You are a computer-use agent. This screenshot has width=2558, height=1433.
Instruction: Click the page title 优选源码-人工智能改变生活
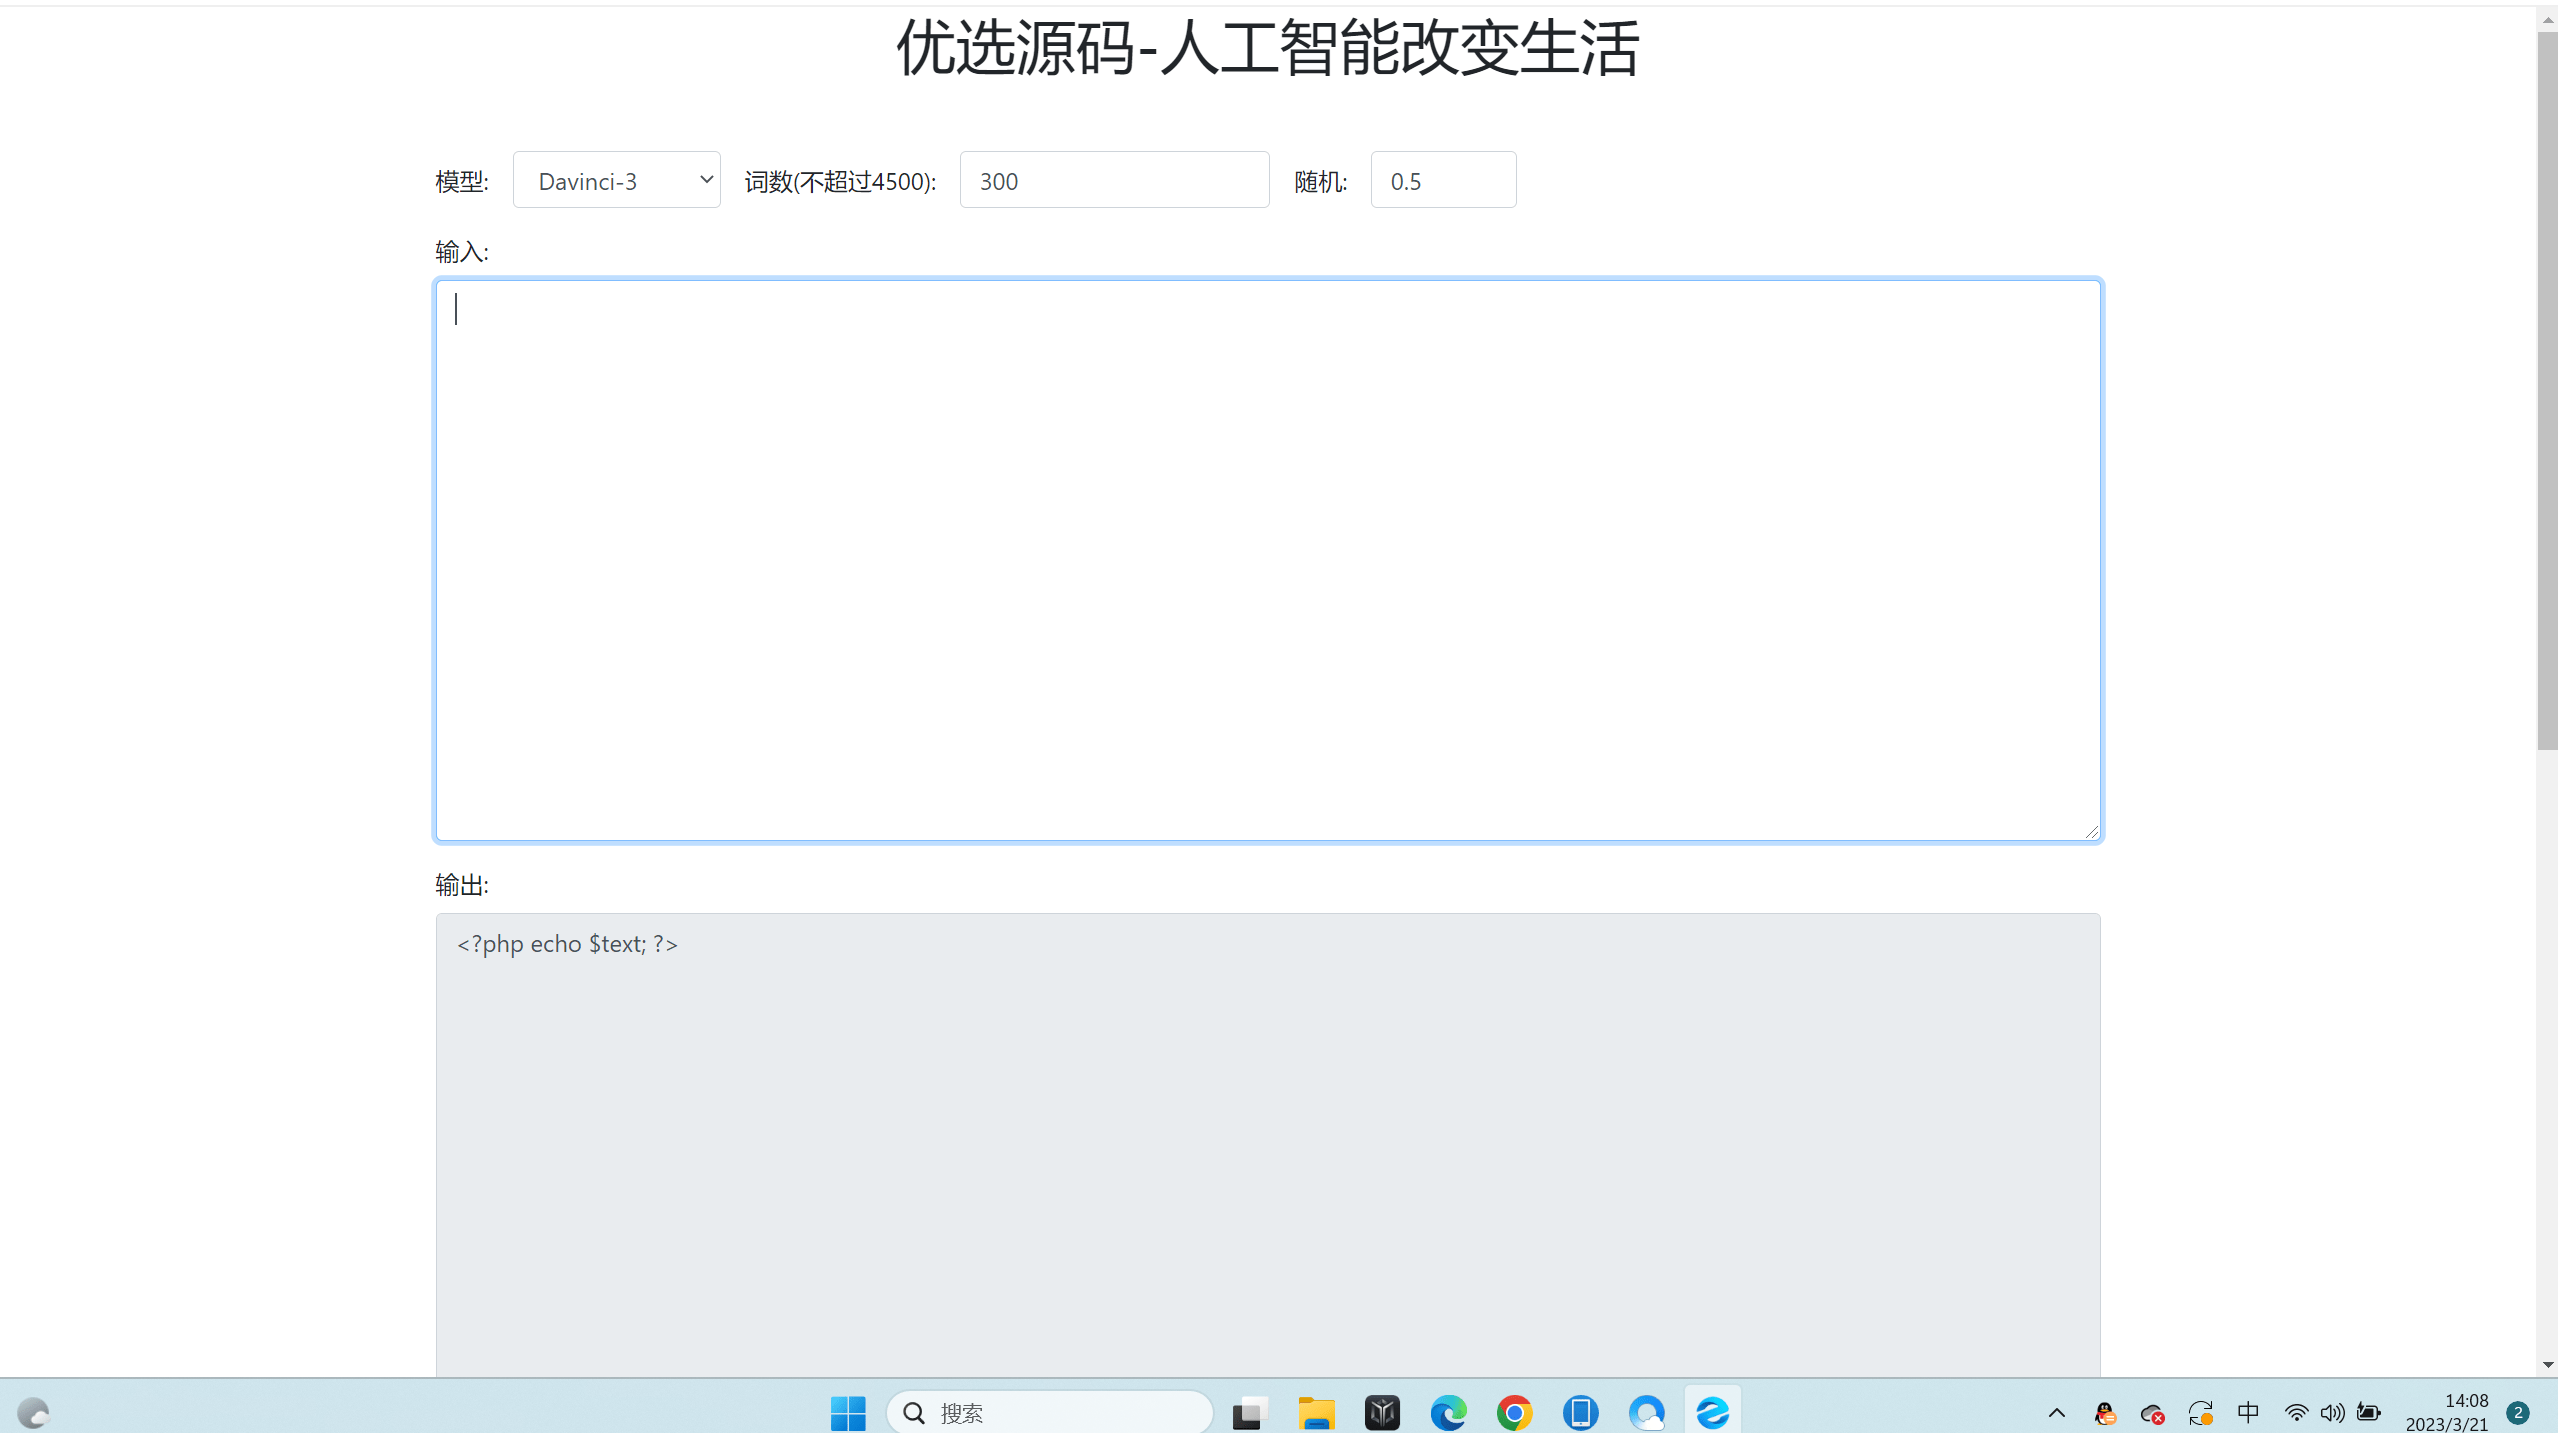[1268, 48]
